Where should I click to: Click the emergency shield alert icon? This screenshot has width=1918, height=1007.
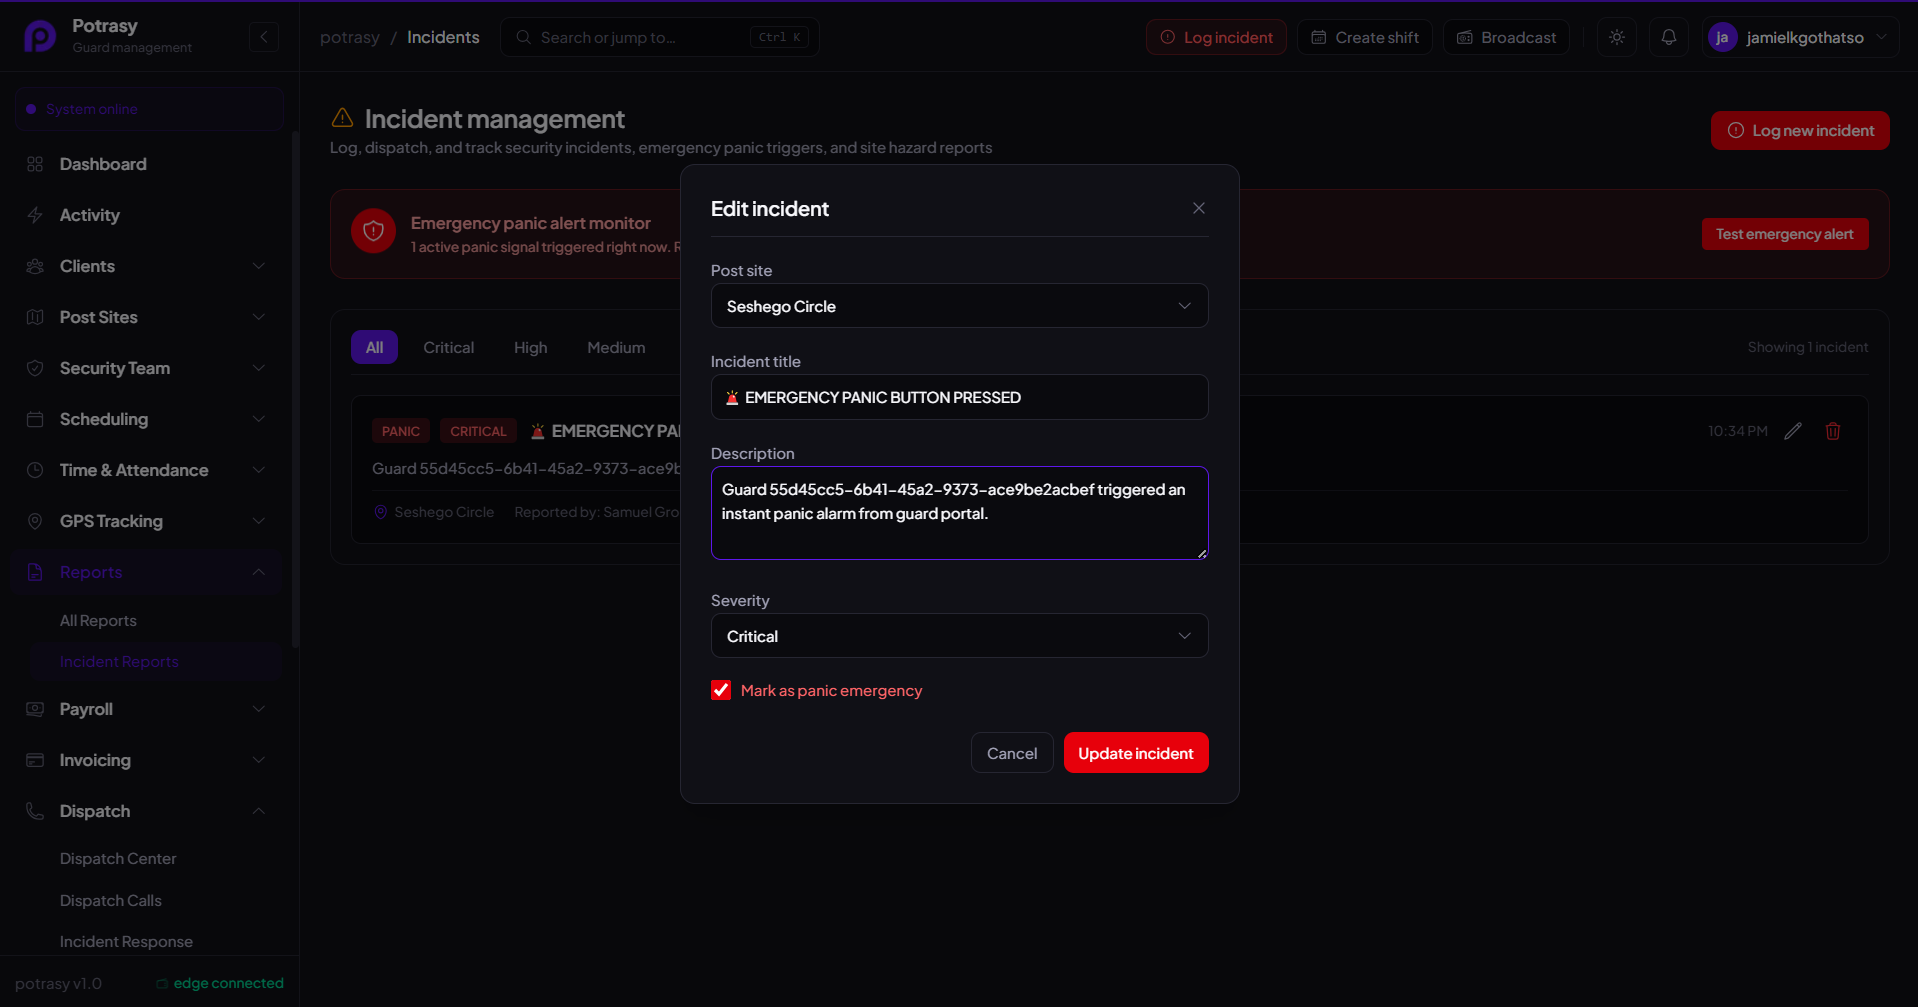[x=373, y=232]
